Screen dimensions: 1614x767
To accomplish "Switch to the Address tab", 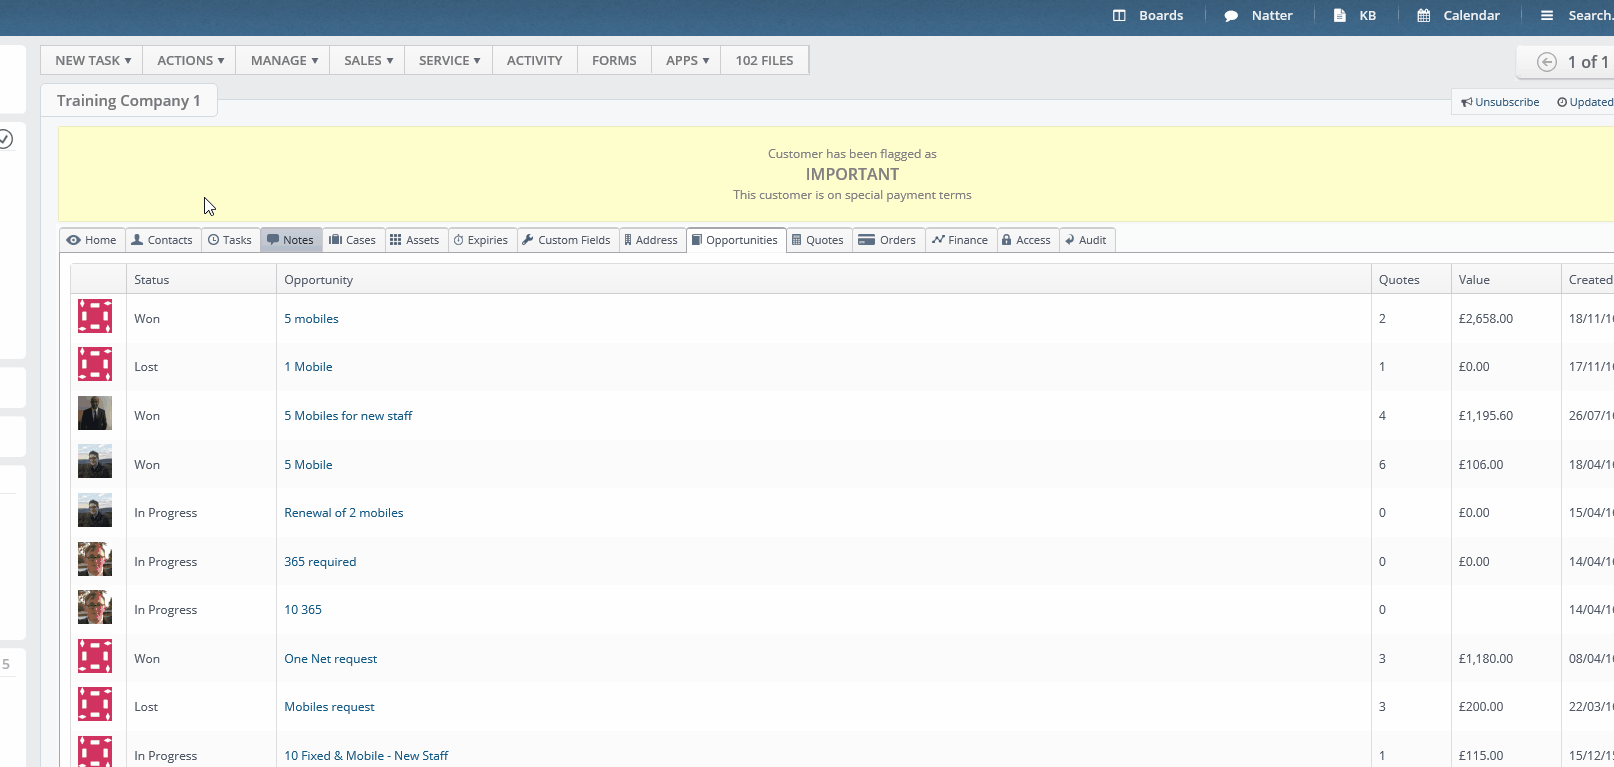I will click(651, 240).
